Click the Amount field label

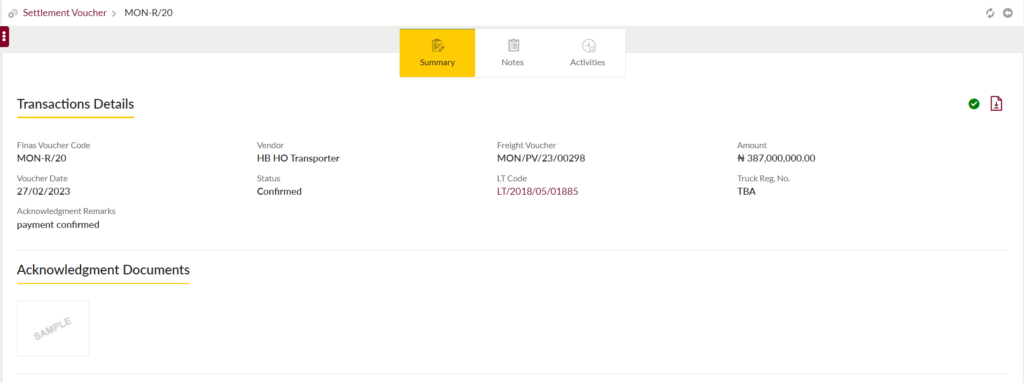[x=752, y=145]
